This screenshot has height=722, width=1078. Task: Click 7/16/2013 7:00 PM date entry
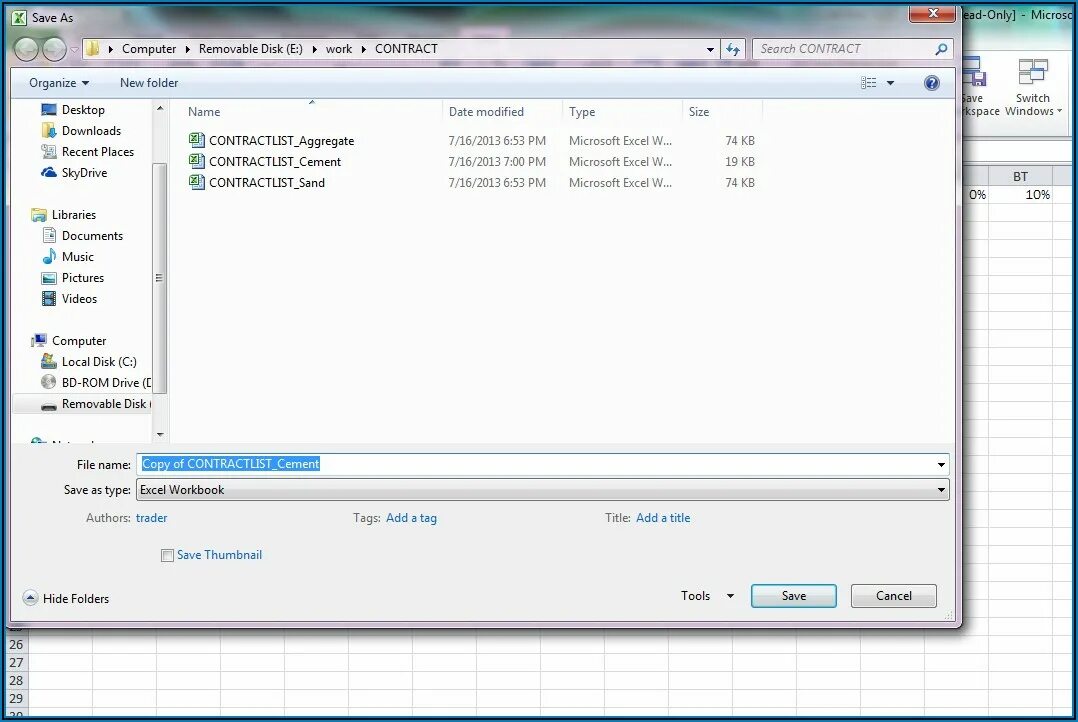[497, 162]
